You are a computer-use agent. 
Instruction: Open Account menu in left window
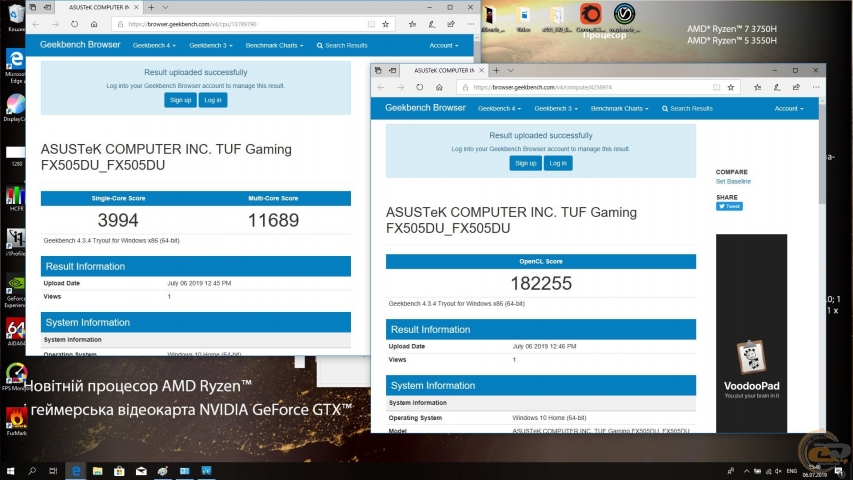click(x=443, y=46)
